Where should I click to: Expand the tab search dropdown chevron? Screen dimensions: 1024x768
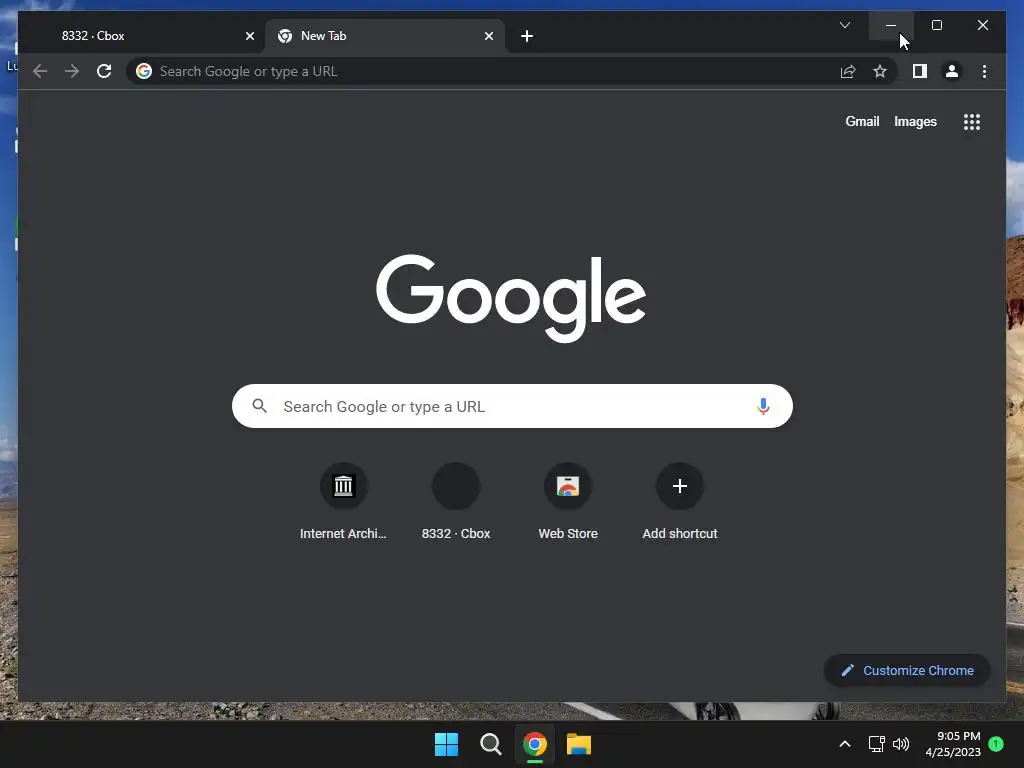844,25
